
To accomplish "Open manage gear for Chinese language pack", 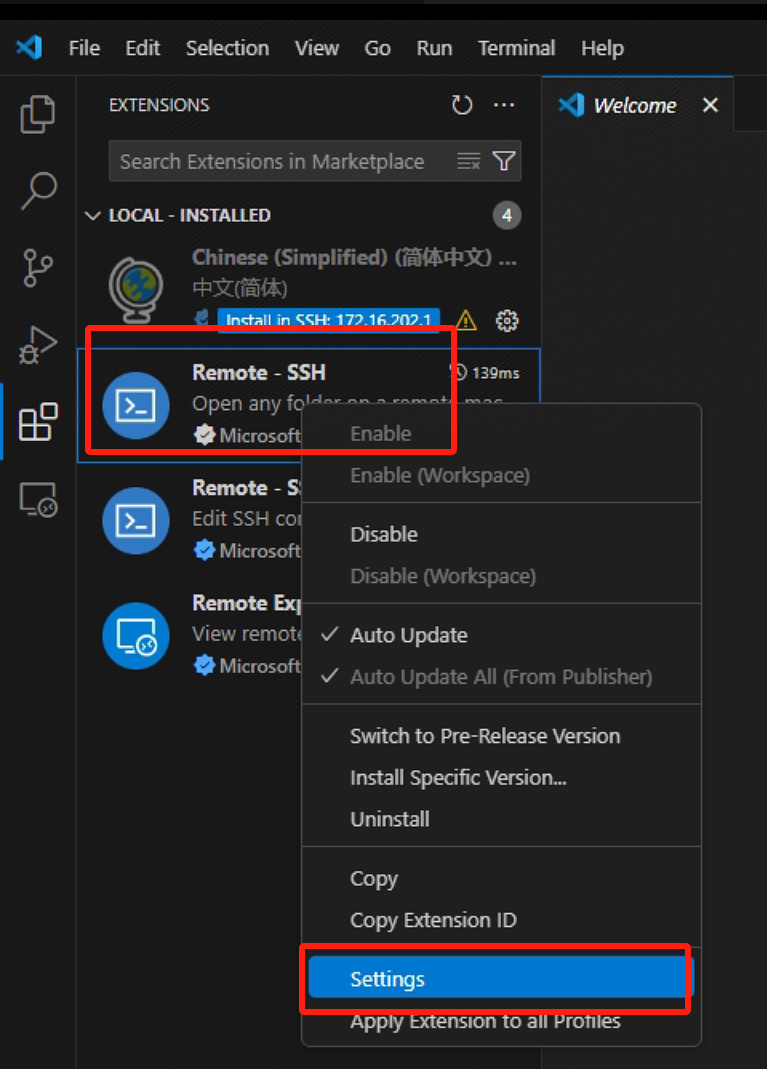I will click(x=507, y=320).
